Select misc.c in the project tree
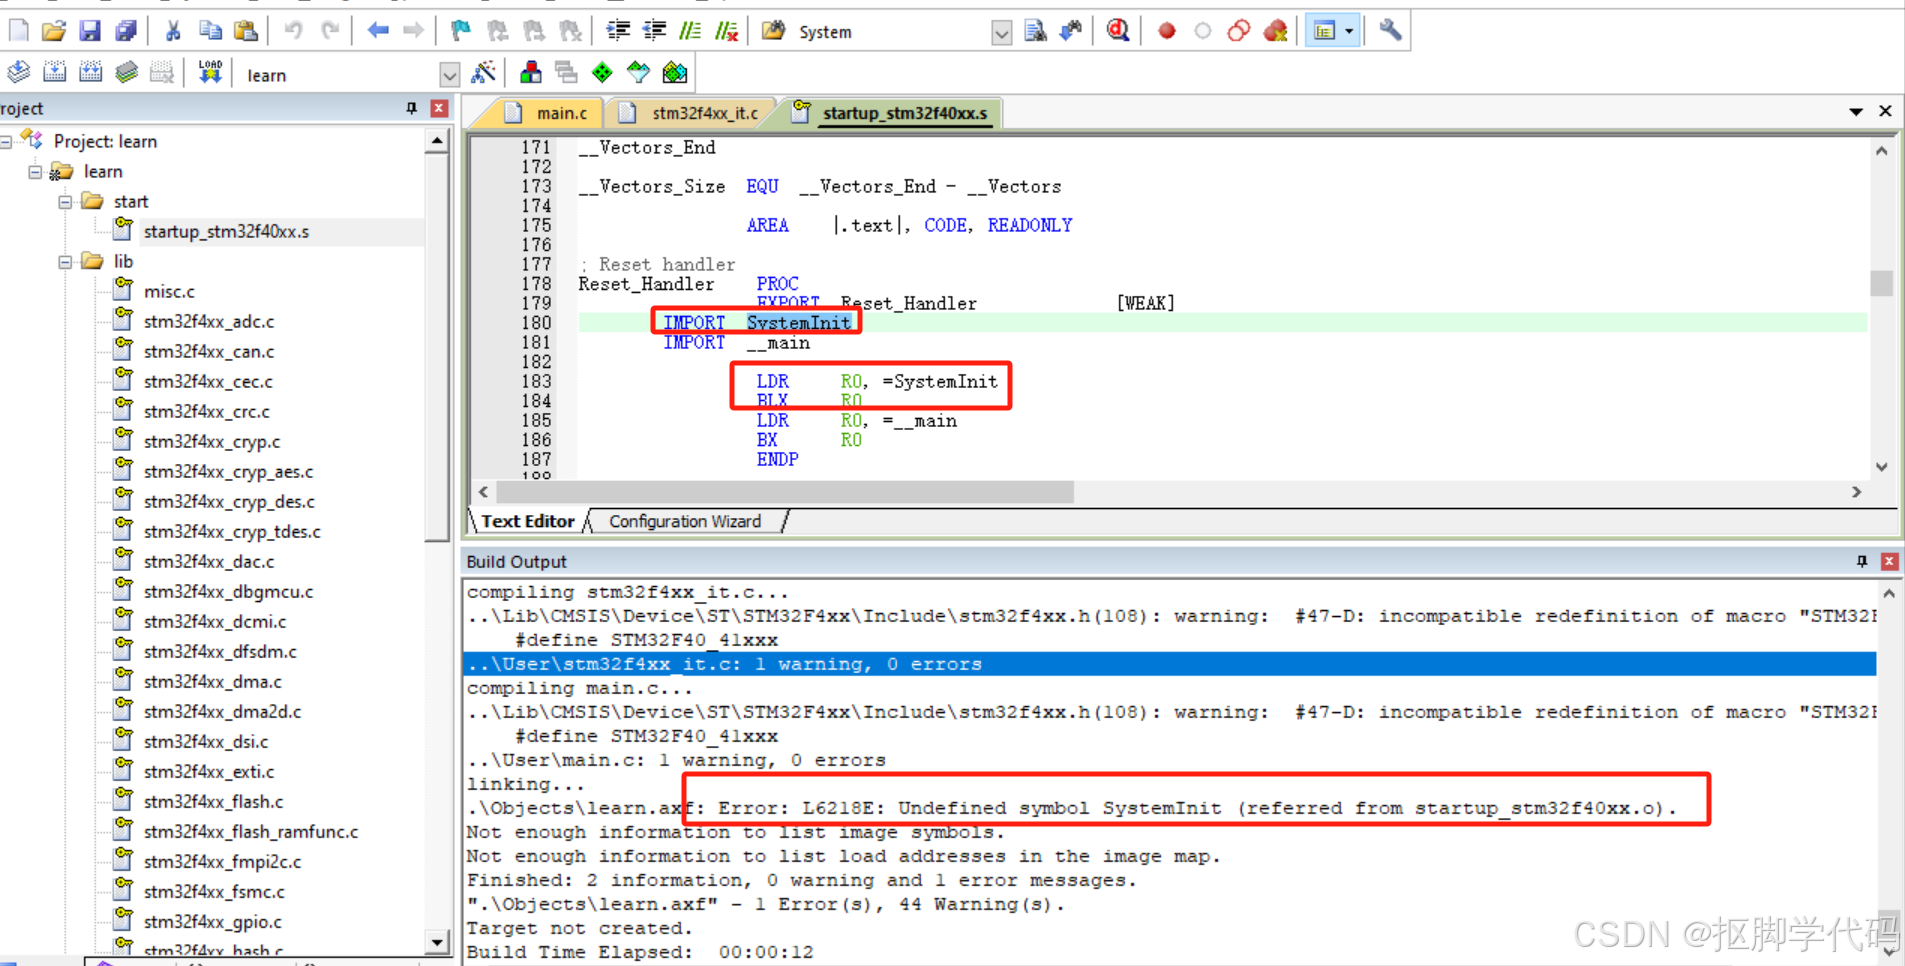 coord(169,292)
